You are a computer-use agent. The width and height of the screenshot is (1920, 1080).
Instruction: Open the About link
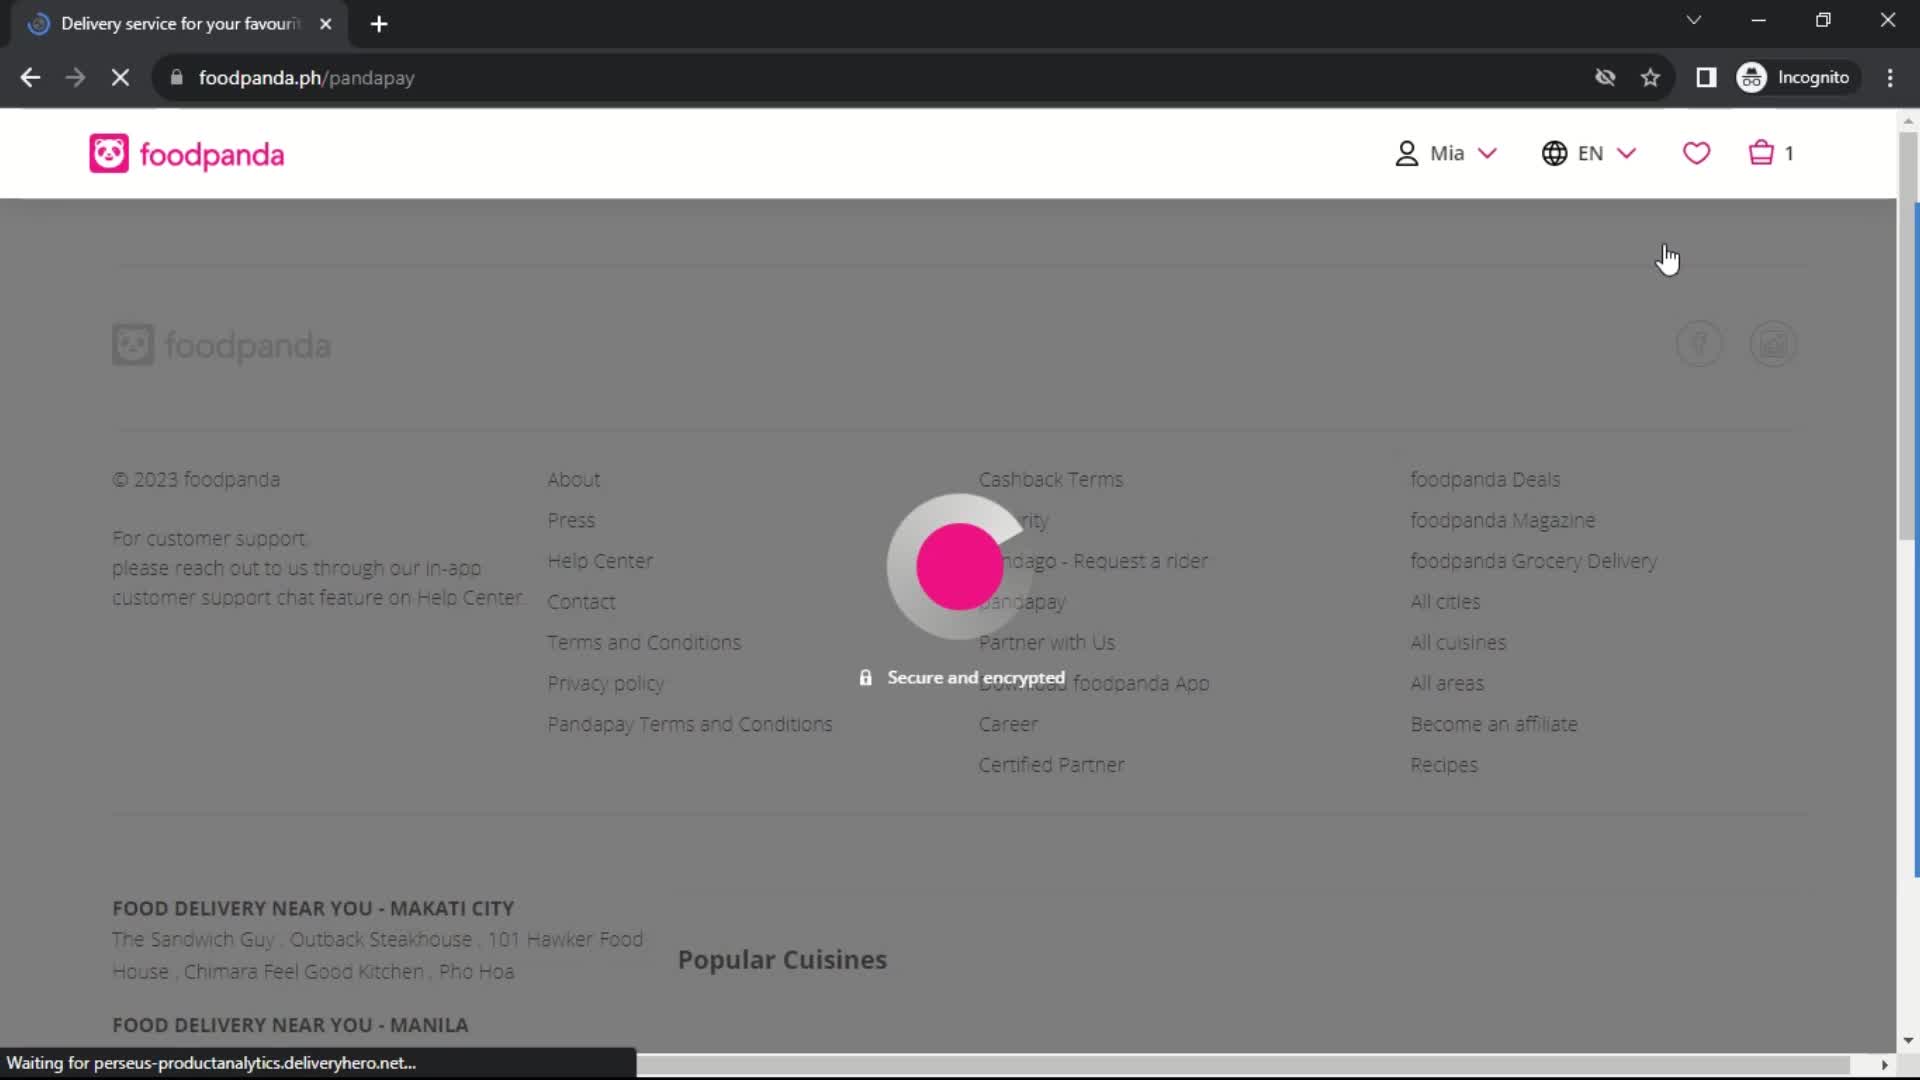pos(573,479)
